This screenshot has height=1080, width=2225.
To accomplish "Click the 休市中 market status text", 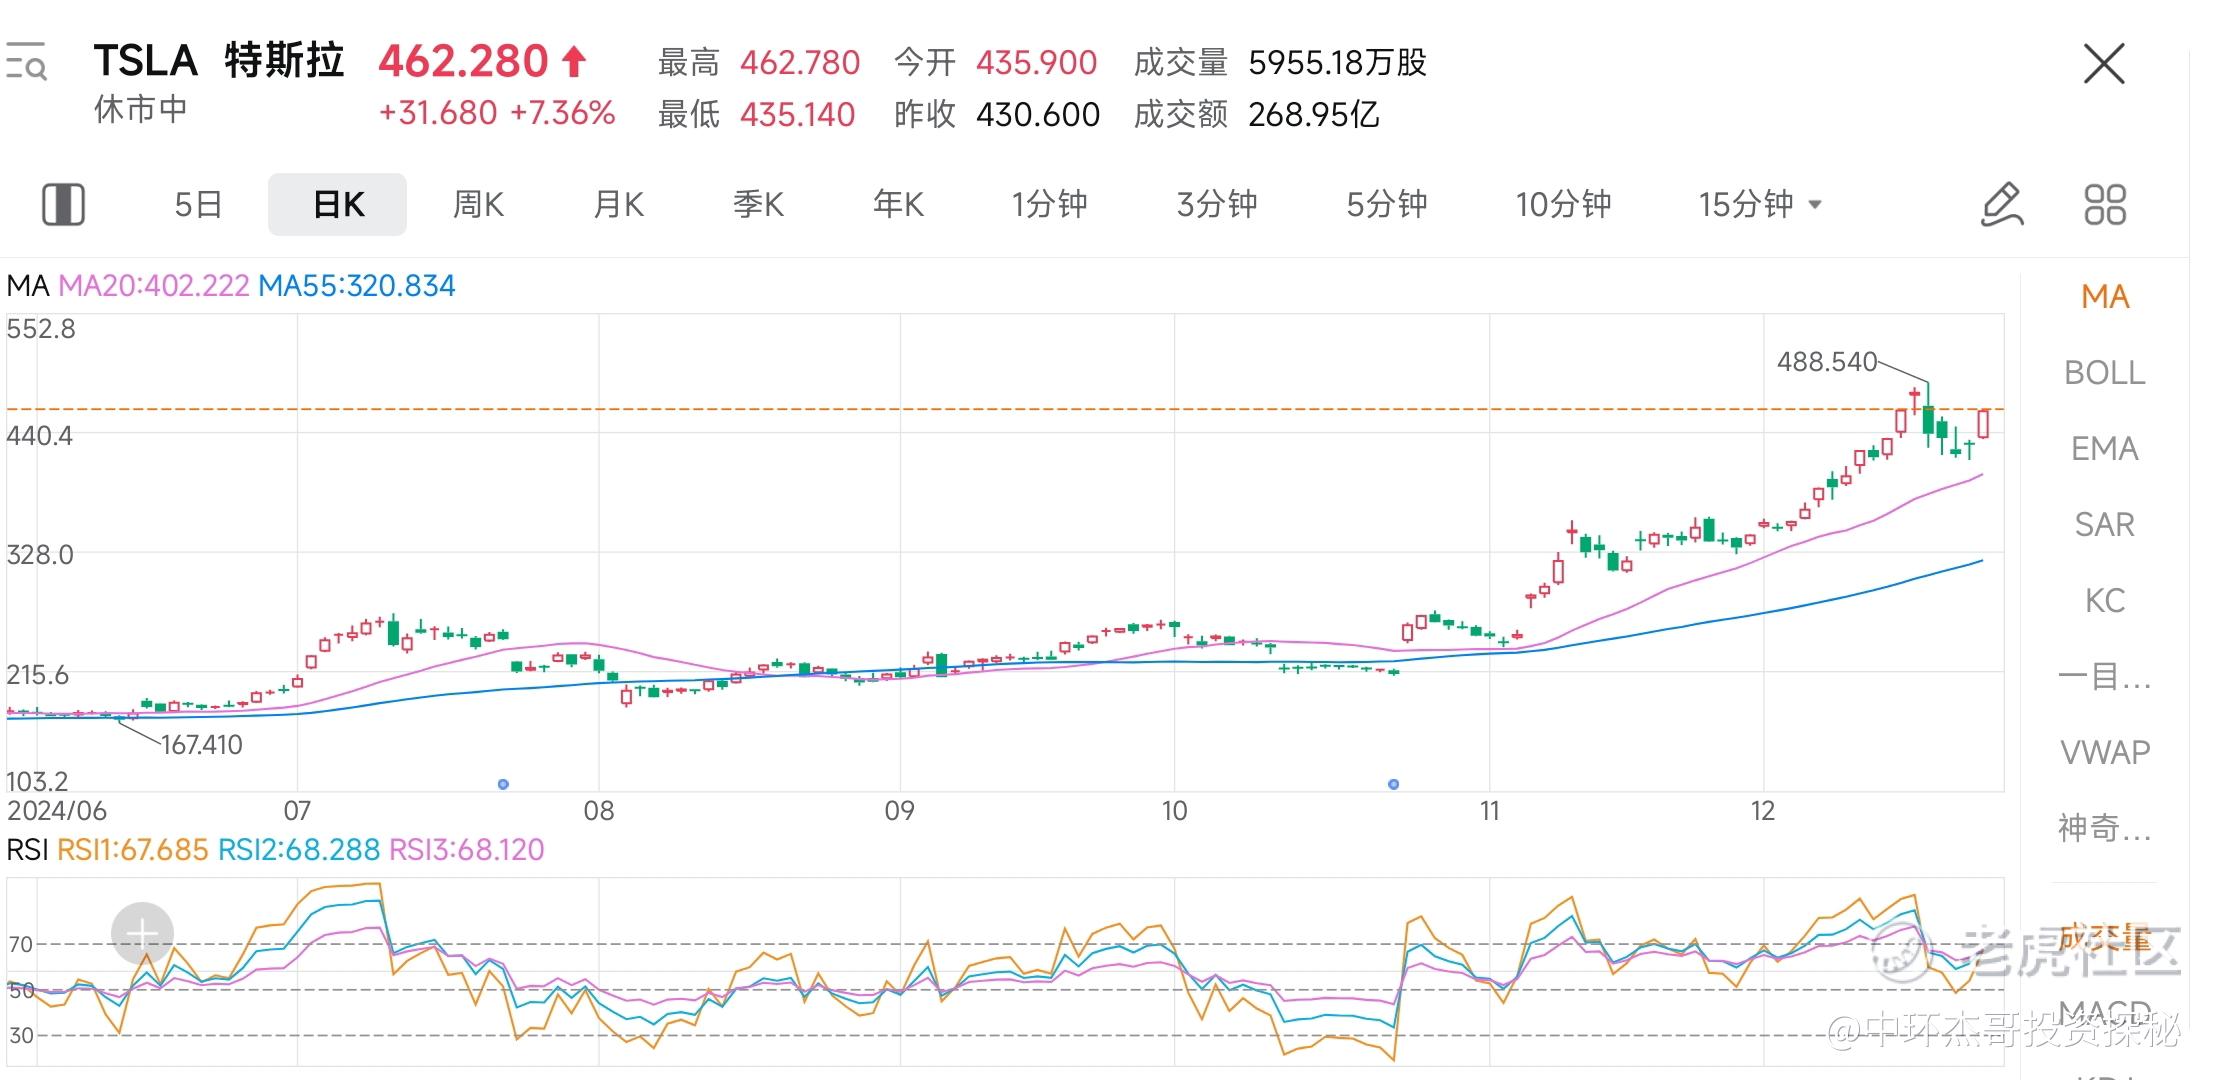I will (141, 109).
